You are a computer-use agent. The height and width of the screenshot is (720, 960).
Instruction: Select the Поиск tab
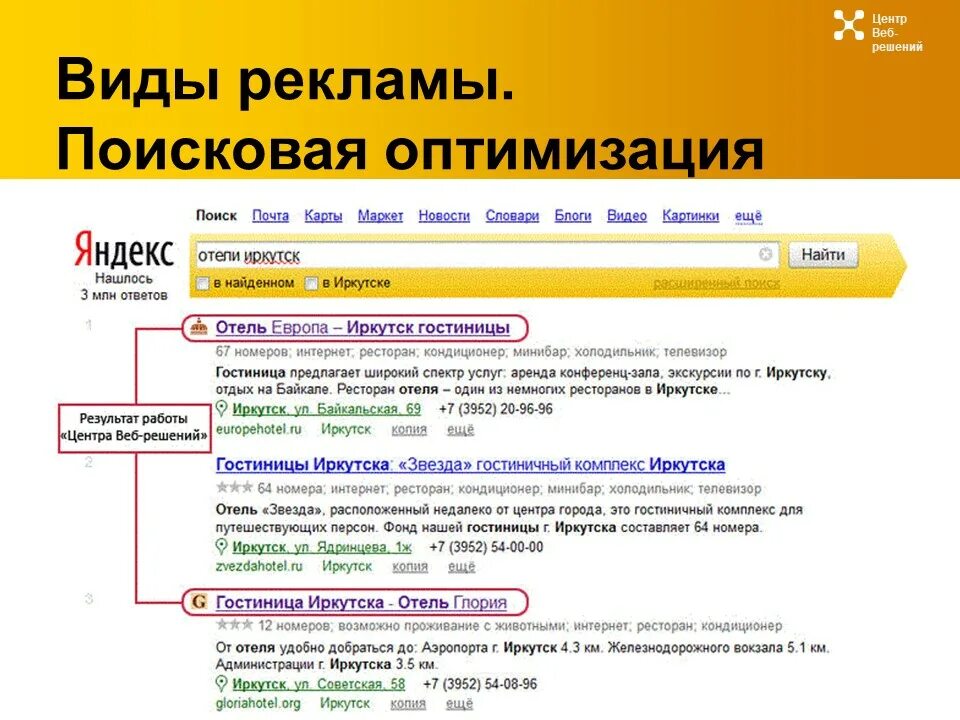click(216, 216)
